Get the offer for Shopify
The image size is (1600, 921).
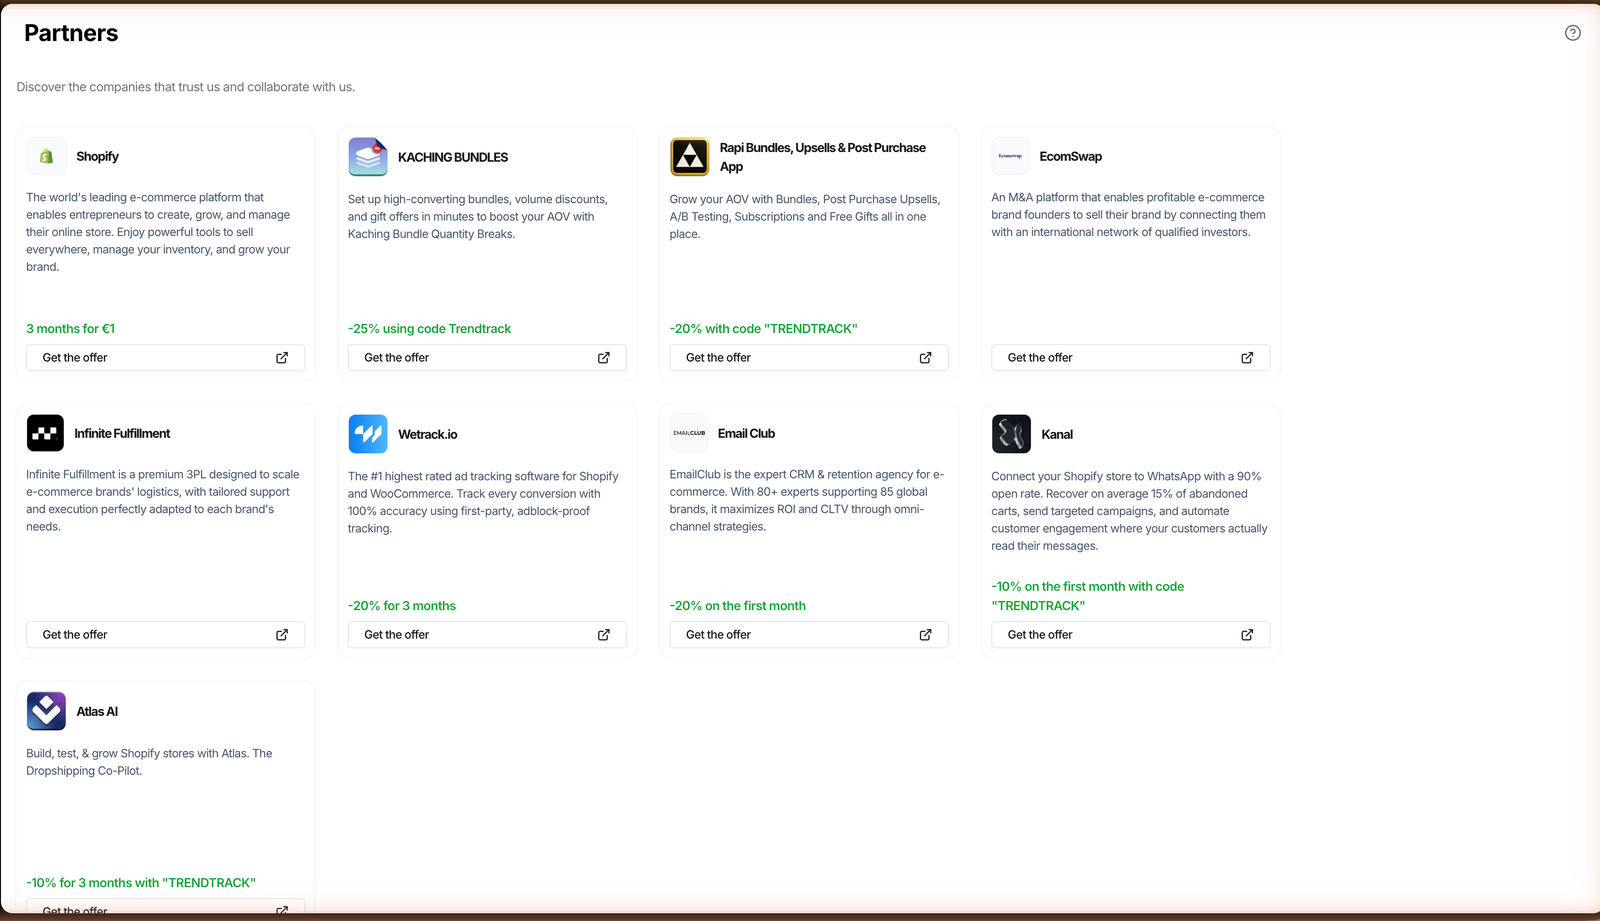[166, 358]
